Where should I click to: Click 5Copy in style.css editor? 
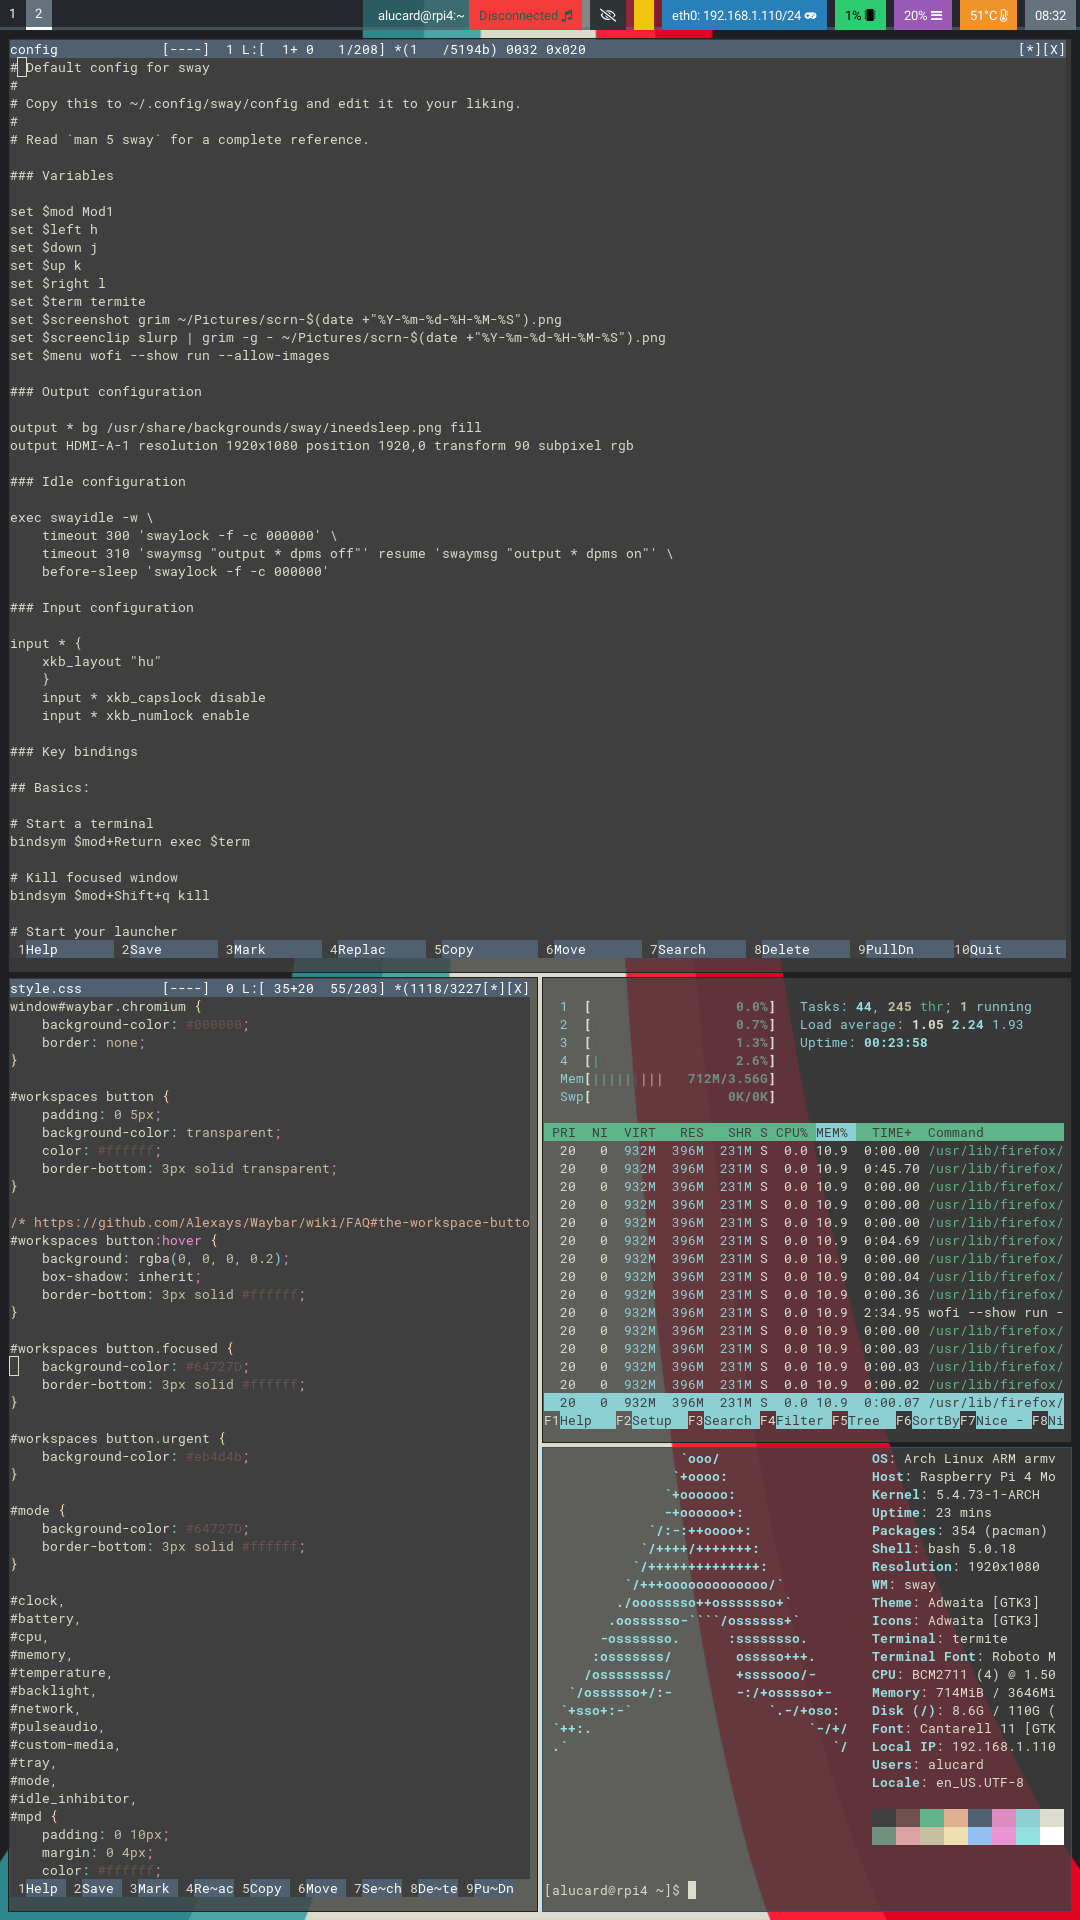pyautogui.click(x=262, y=1888)
